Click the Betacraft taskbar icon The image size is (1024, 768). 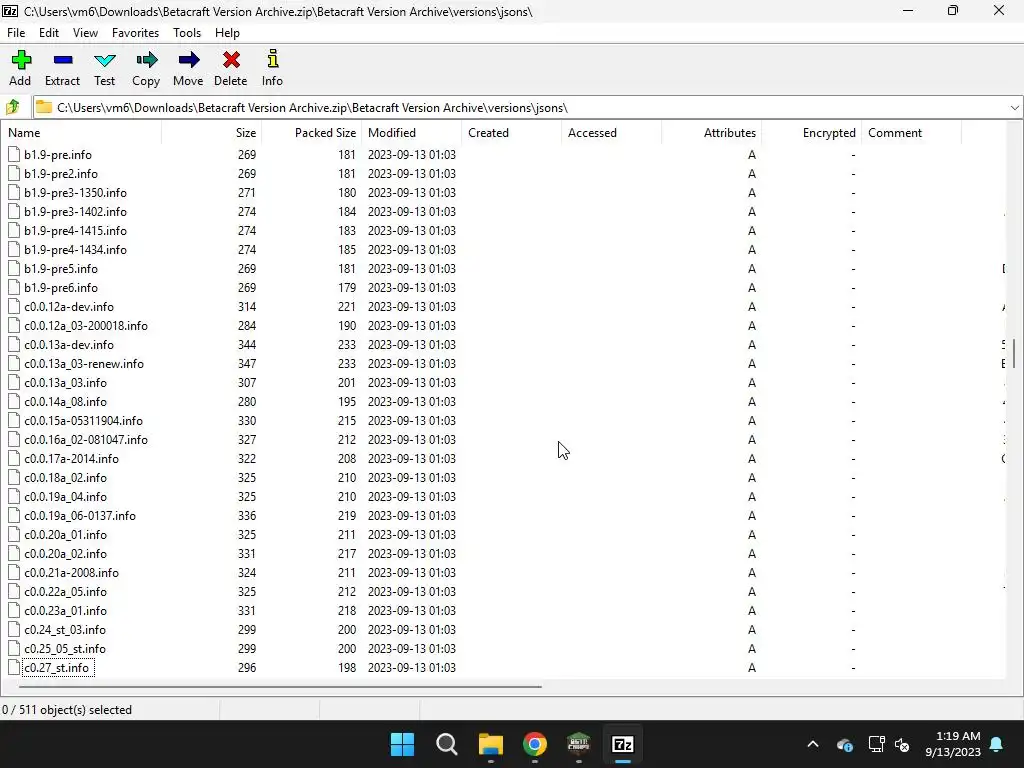pyautogui.click(x=579, y=744)
